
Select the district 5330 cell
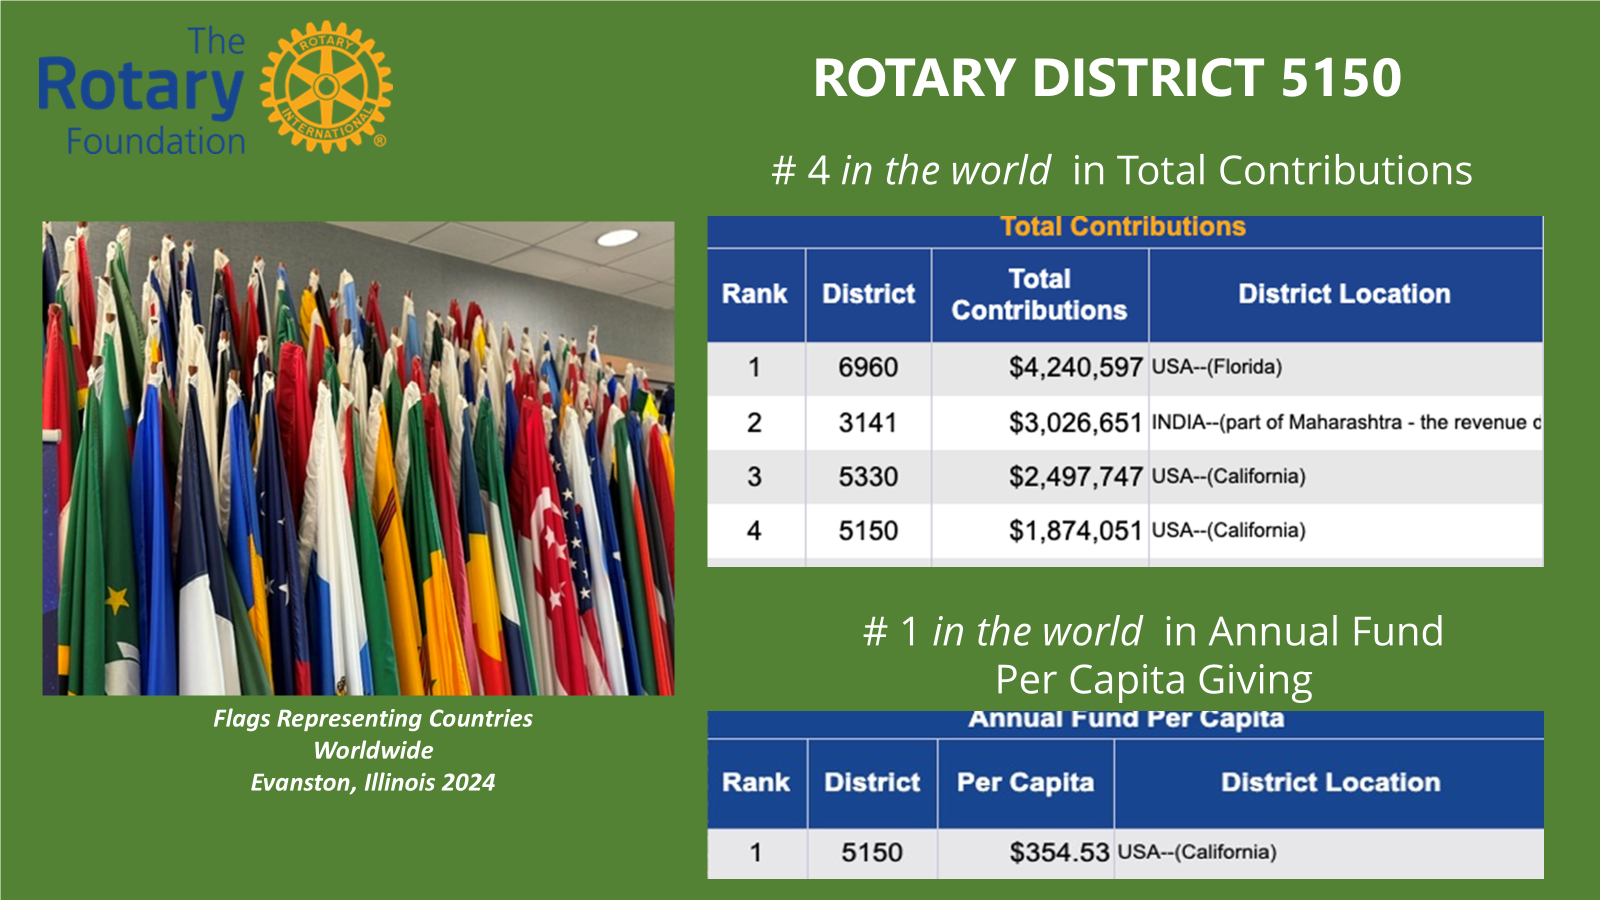(x=868, y=477)
